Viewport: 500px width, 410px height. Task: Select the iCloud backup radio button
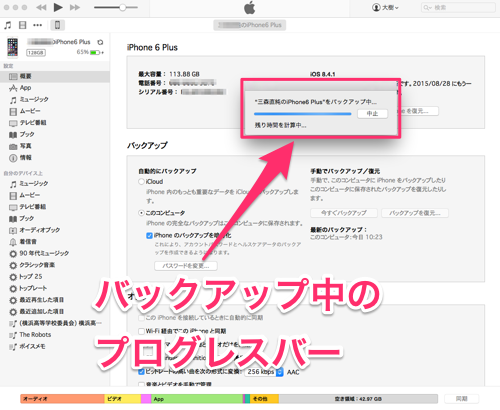pos(141,182)
